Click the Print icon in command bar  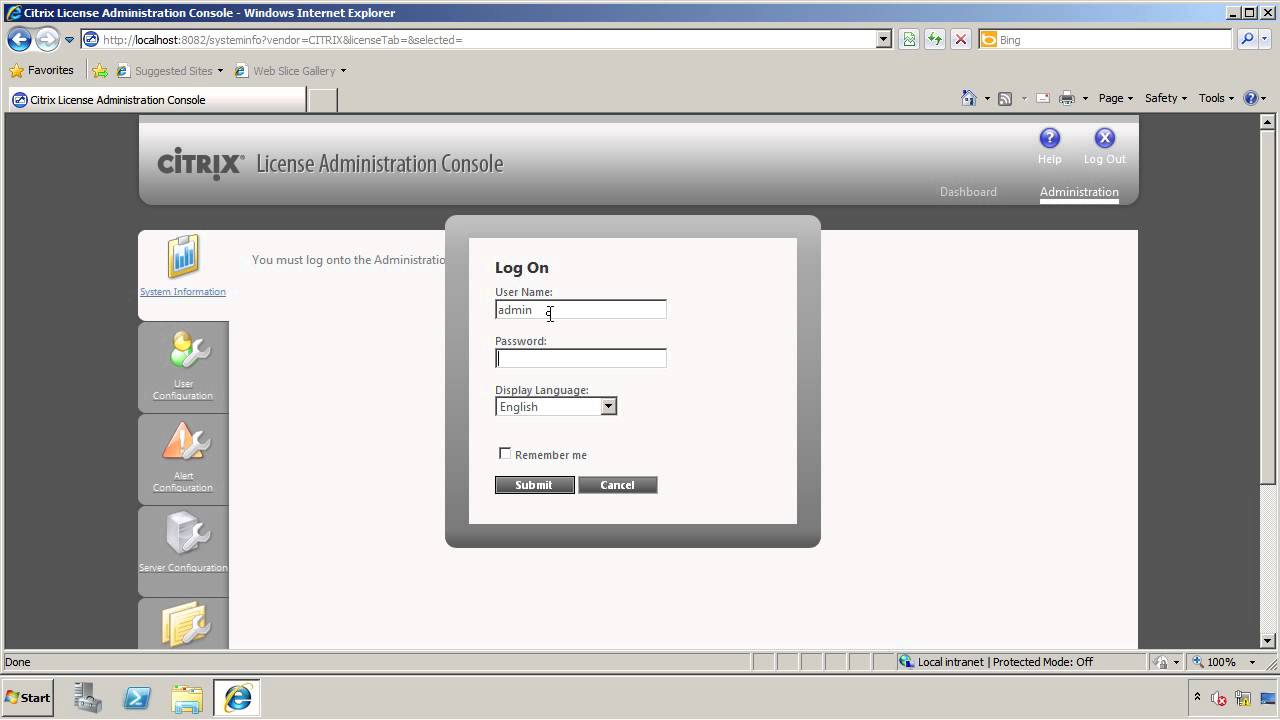[1067, 98]
